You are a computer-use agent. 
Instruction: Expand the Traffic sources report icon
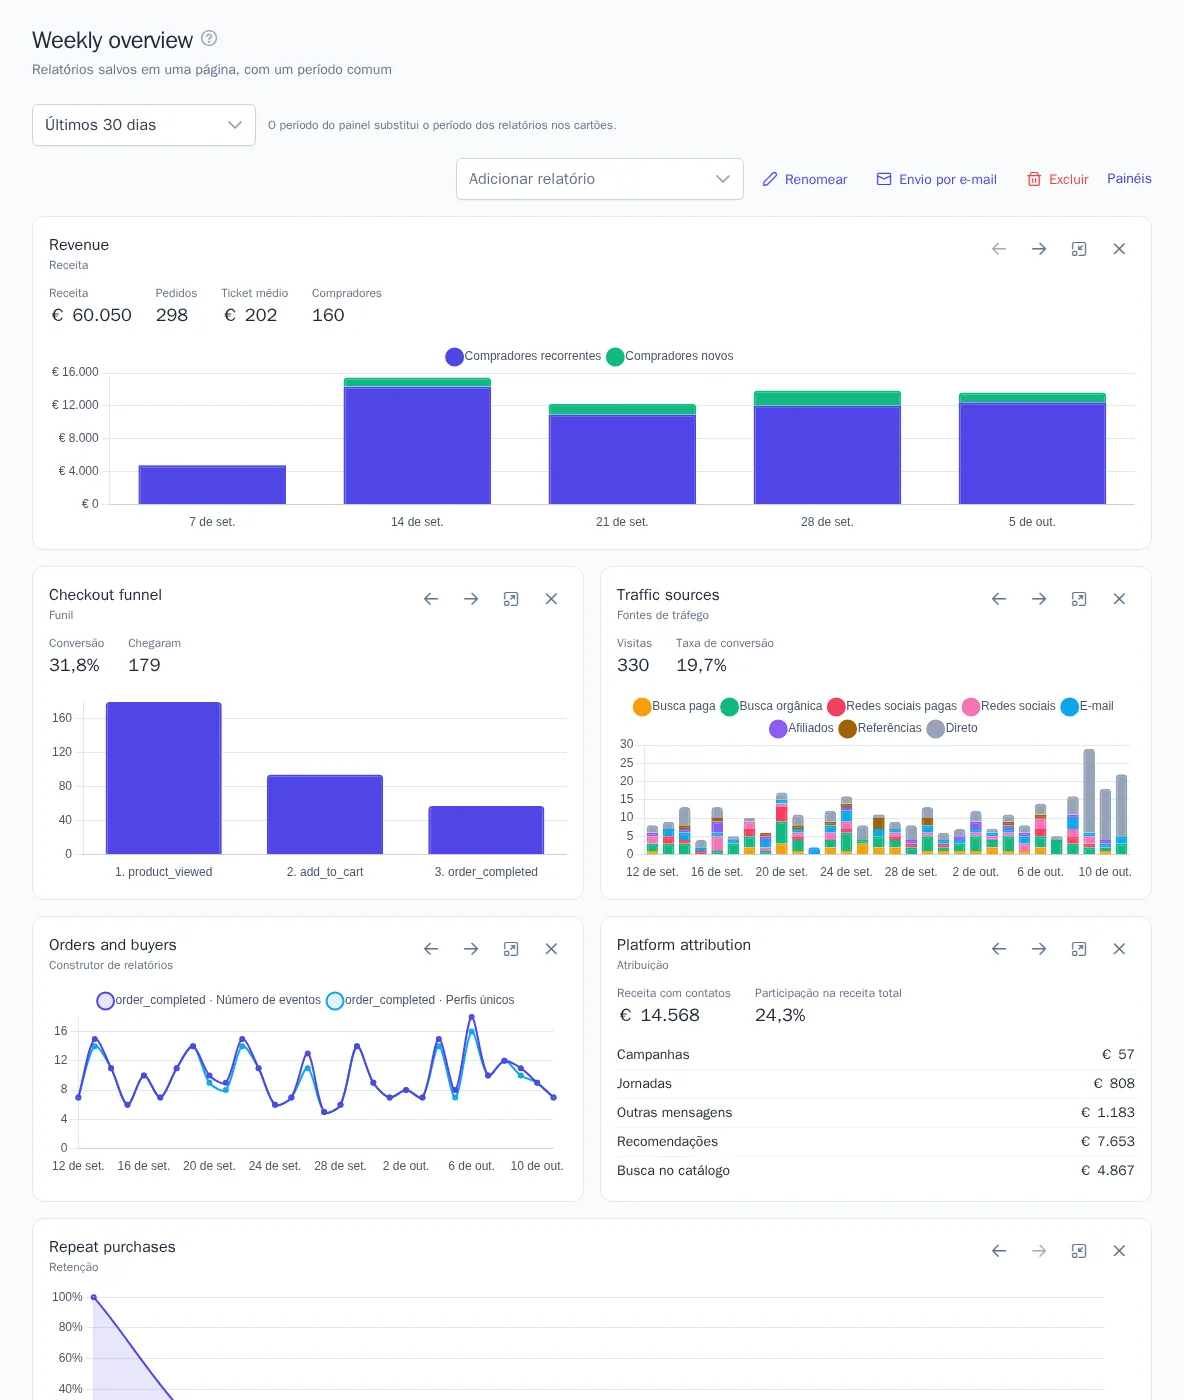tap(1079, 599)
